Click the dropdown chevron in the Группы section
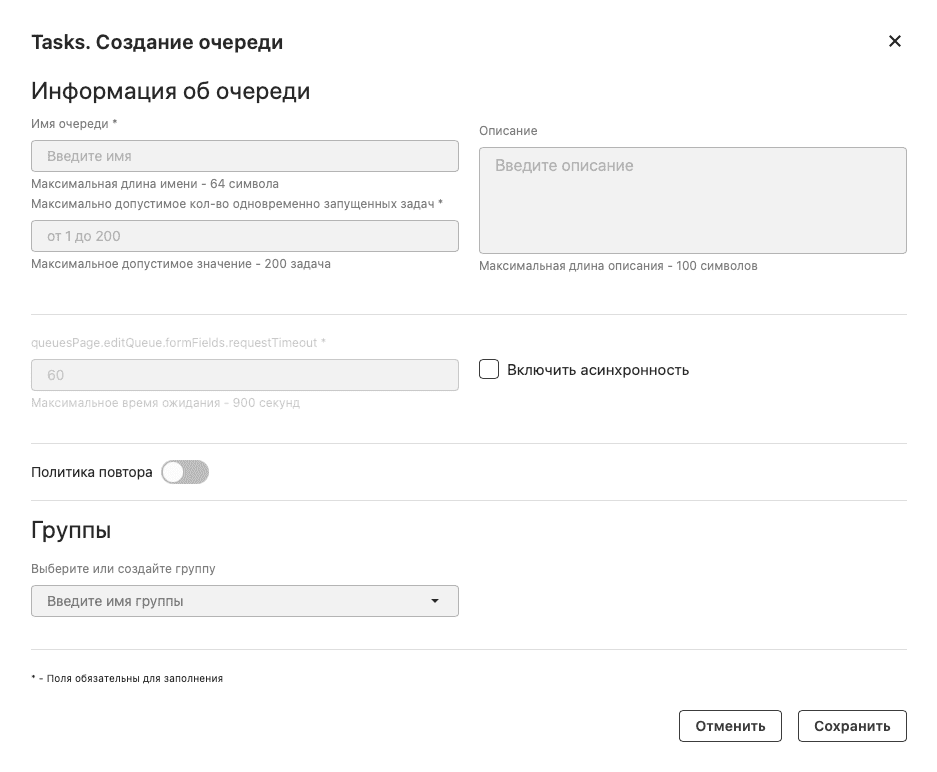The height and width of the screenshot is (772, 937). click(x=435, y=601)
